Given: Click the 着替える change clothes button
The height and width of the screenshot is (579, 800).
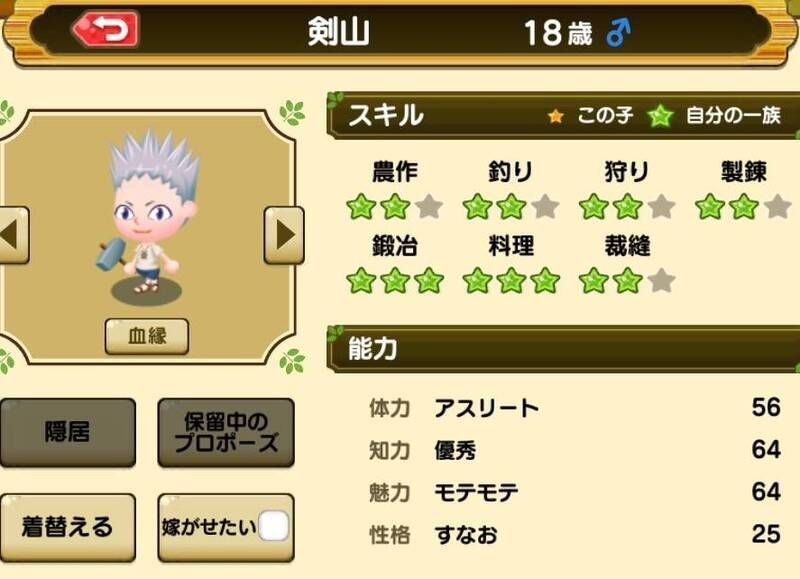Looking at the screenshot, I should point(67,527).
